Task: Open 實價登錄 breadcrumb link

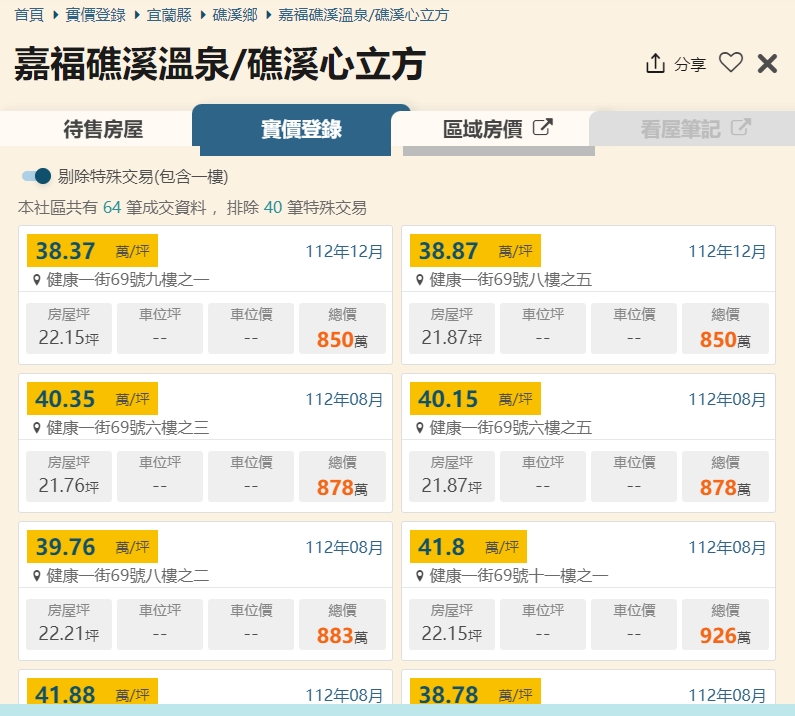Action: pos(95,15)
